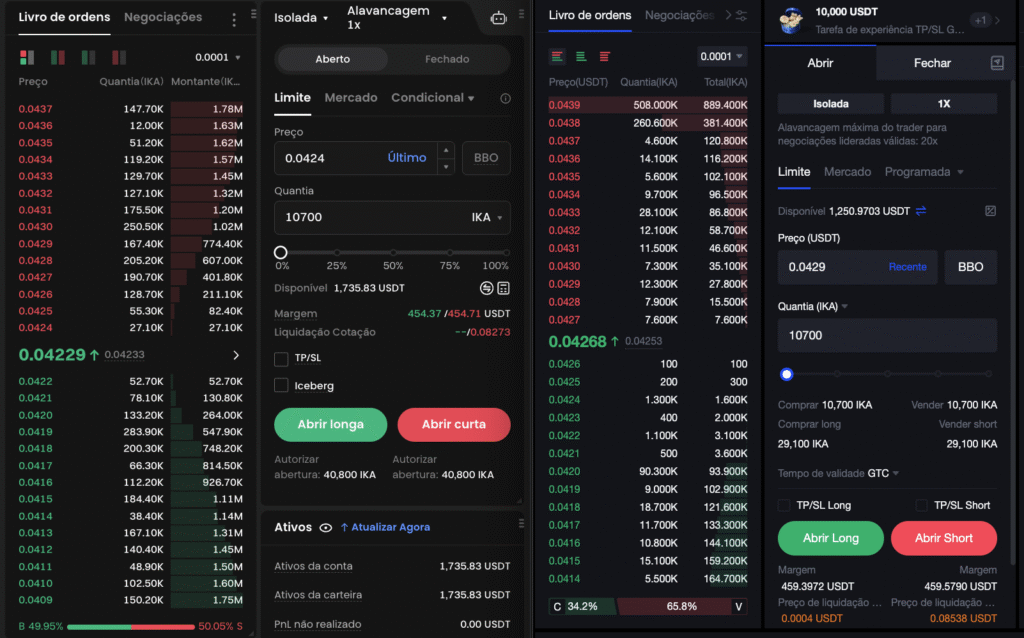Viewport: 1024px width, 638px height.
Task: Enable the TP/SL checkbox
Action: pyautogui.click(x=281, y=359)
